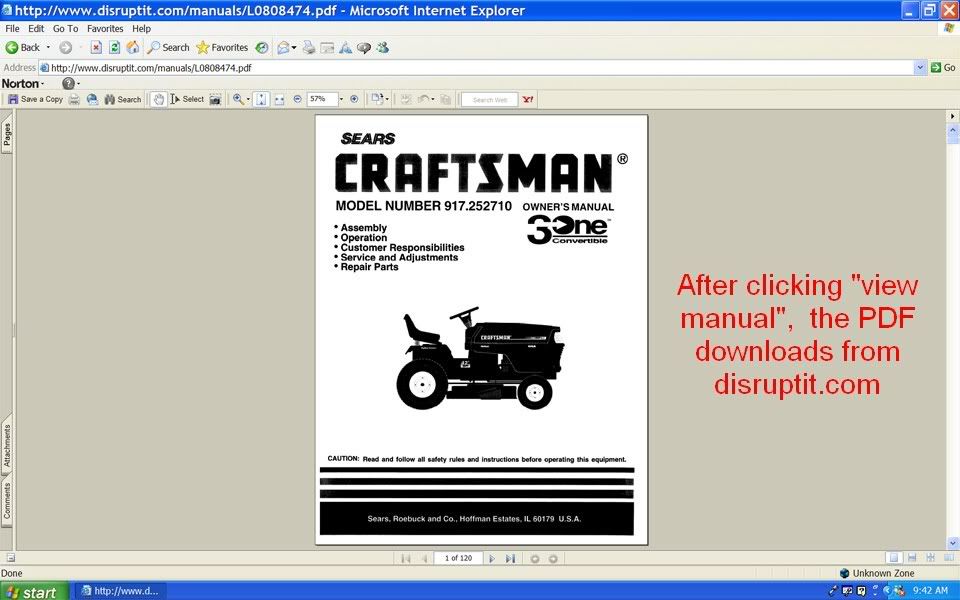The width and height of the screenshot is (960, 600).
Task: Switch to Single Page layout
Action: 893,557
